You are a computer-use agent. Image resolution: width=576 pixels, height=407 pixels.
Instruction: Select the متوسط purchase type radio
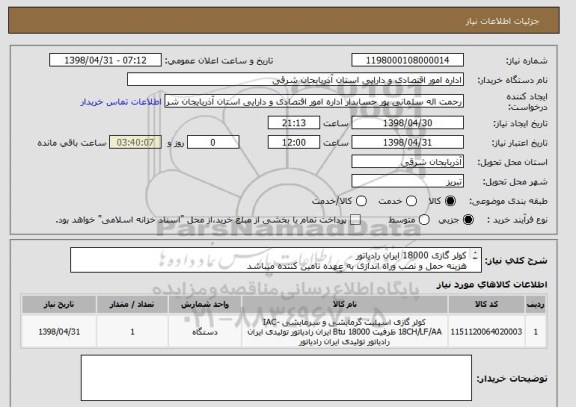coord(424,220)
